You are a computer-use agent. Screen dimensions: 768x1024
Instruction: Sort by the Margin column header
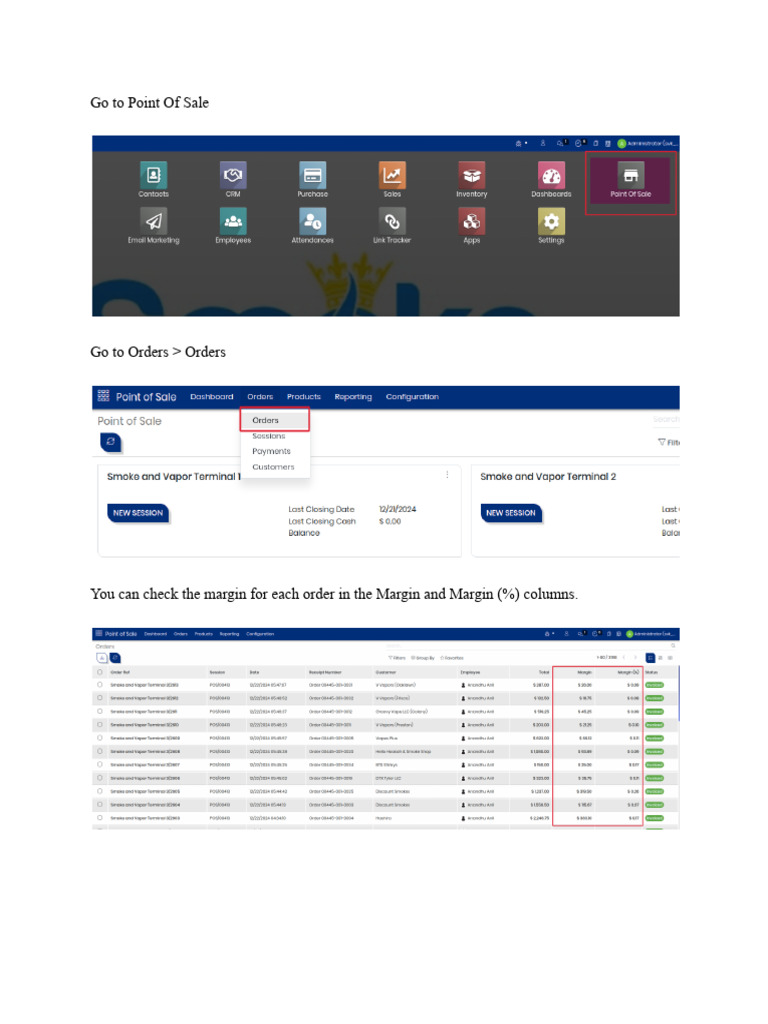(x=584, y=672)
